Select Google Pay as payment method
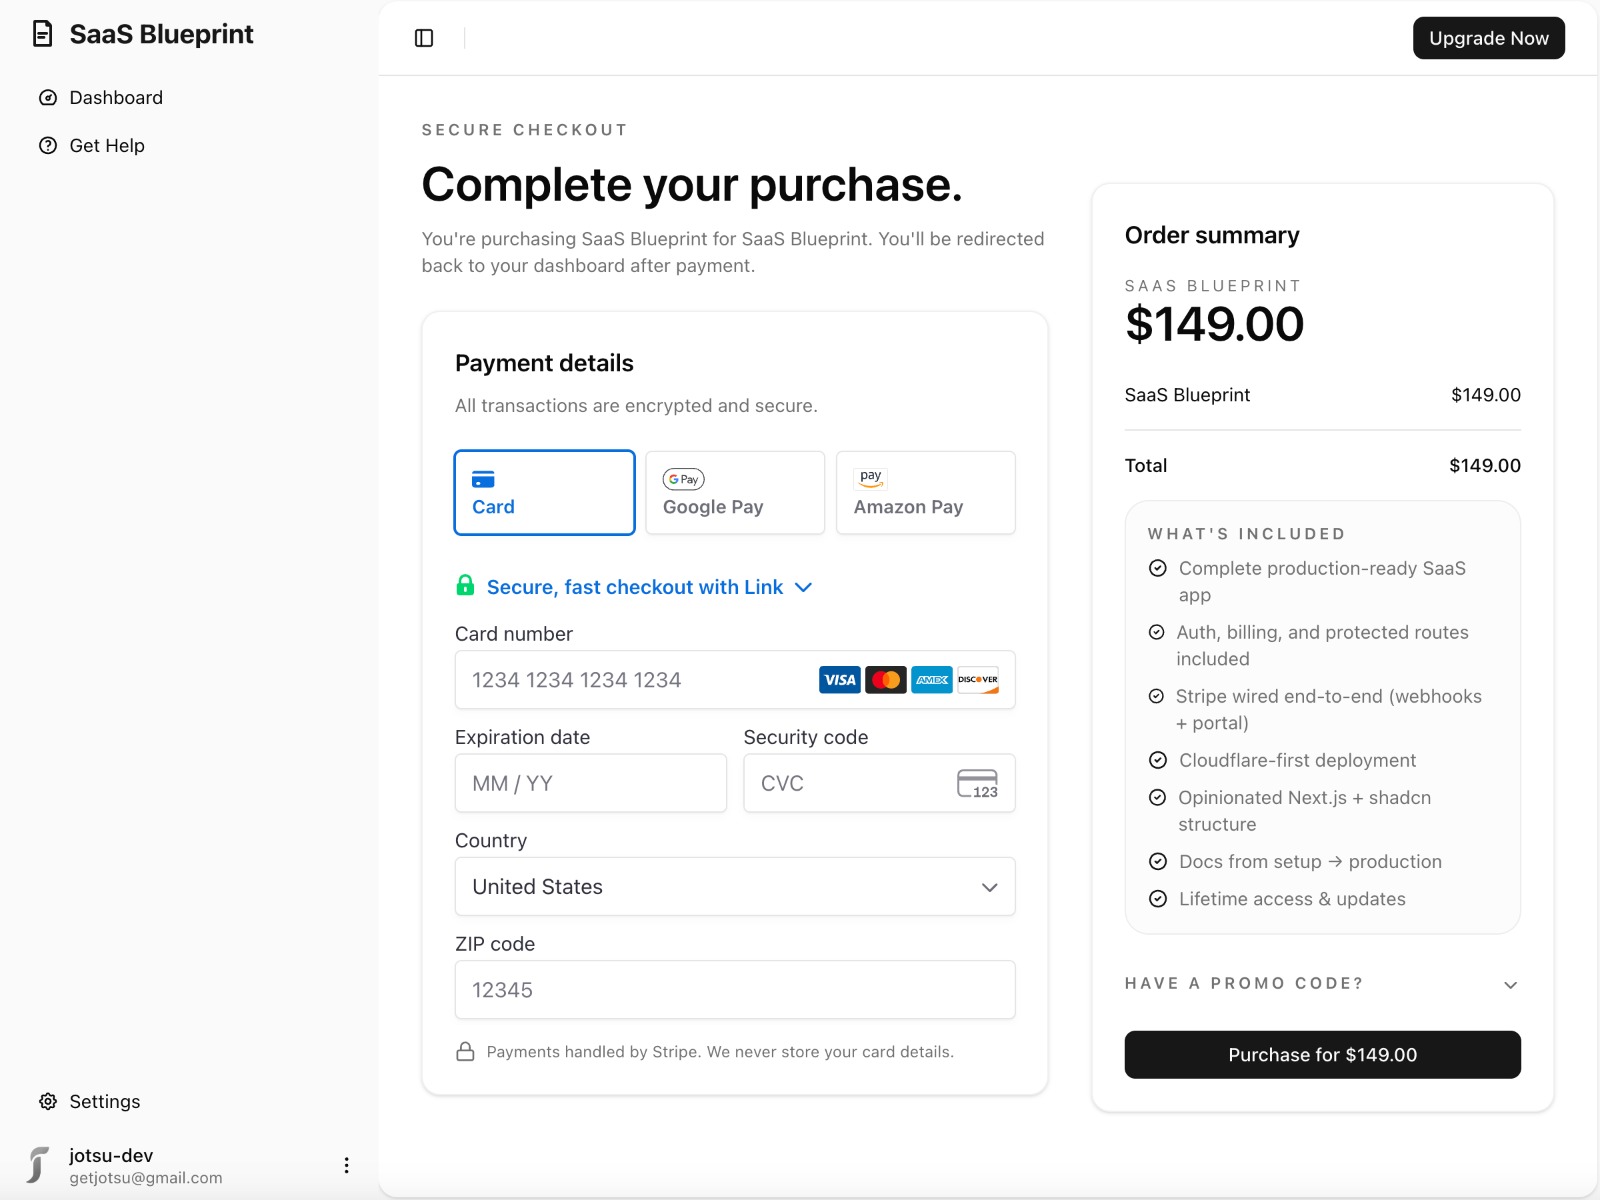This screenshot has height=1200, width=1600. pos(734,492)
